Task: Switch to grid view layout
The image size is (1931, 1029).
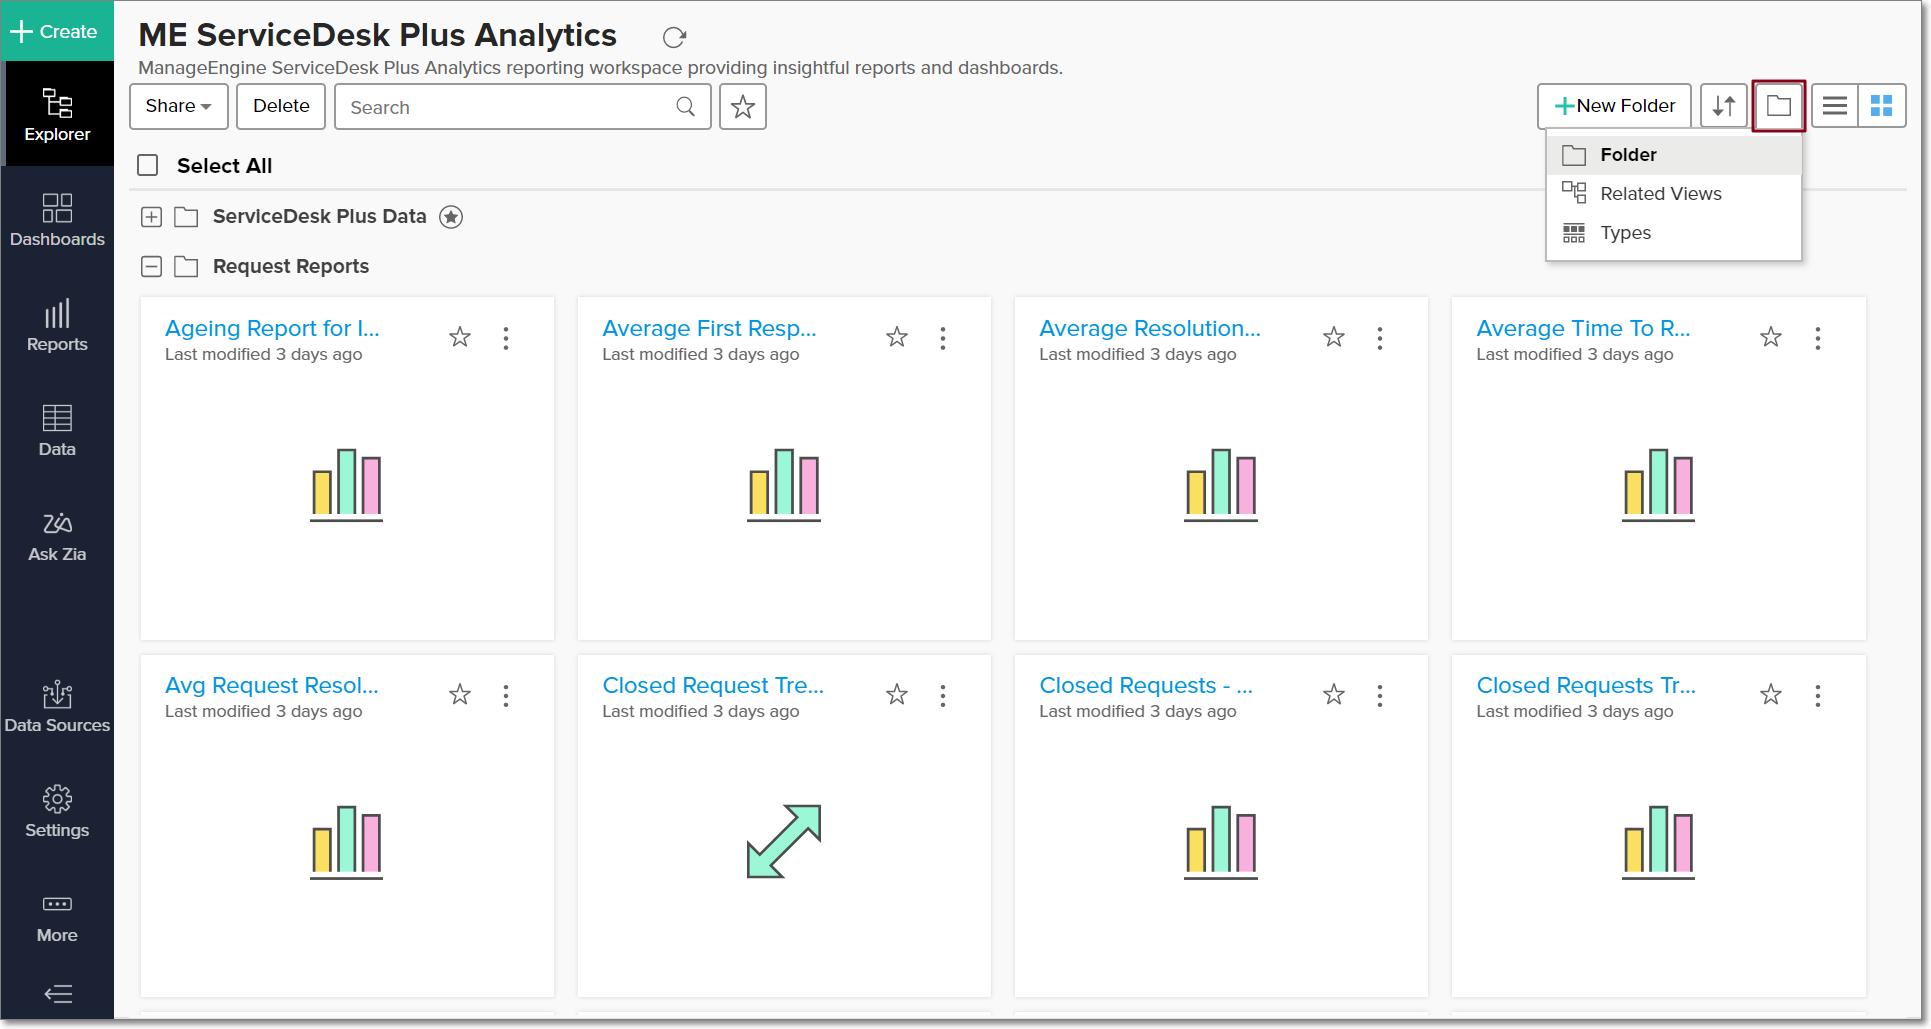Action: click(1881, 106)
